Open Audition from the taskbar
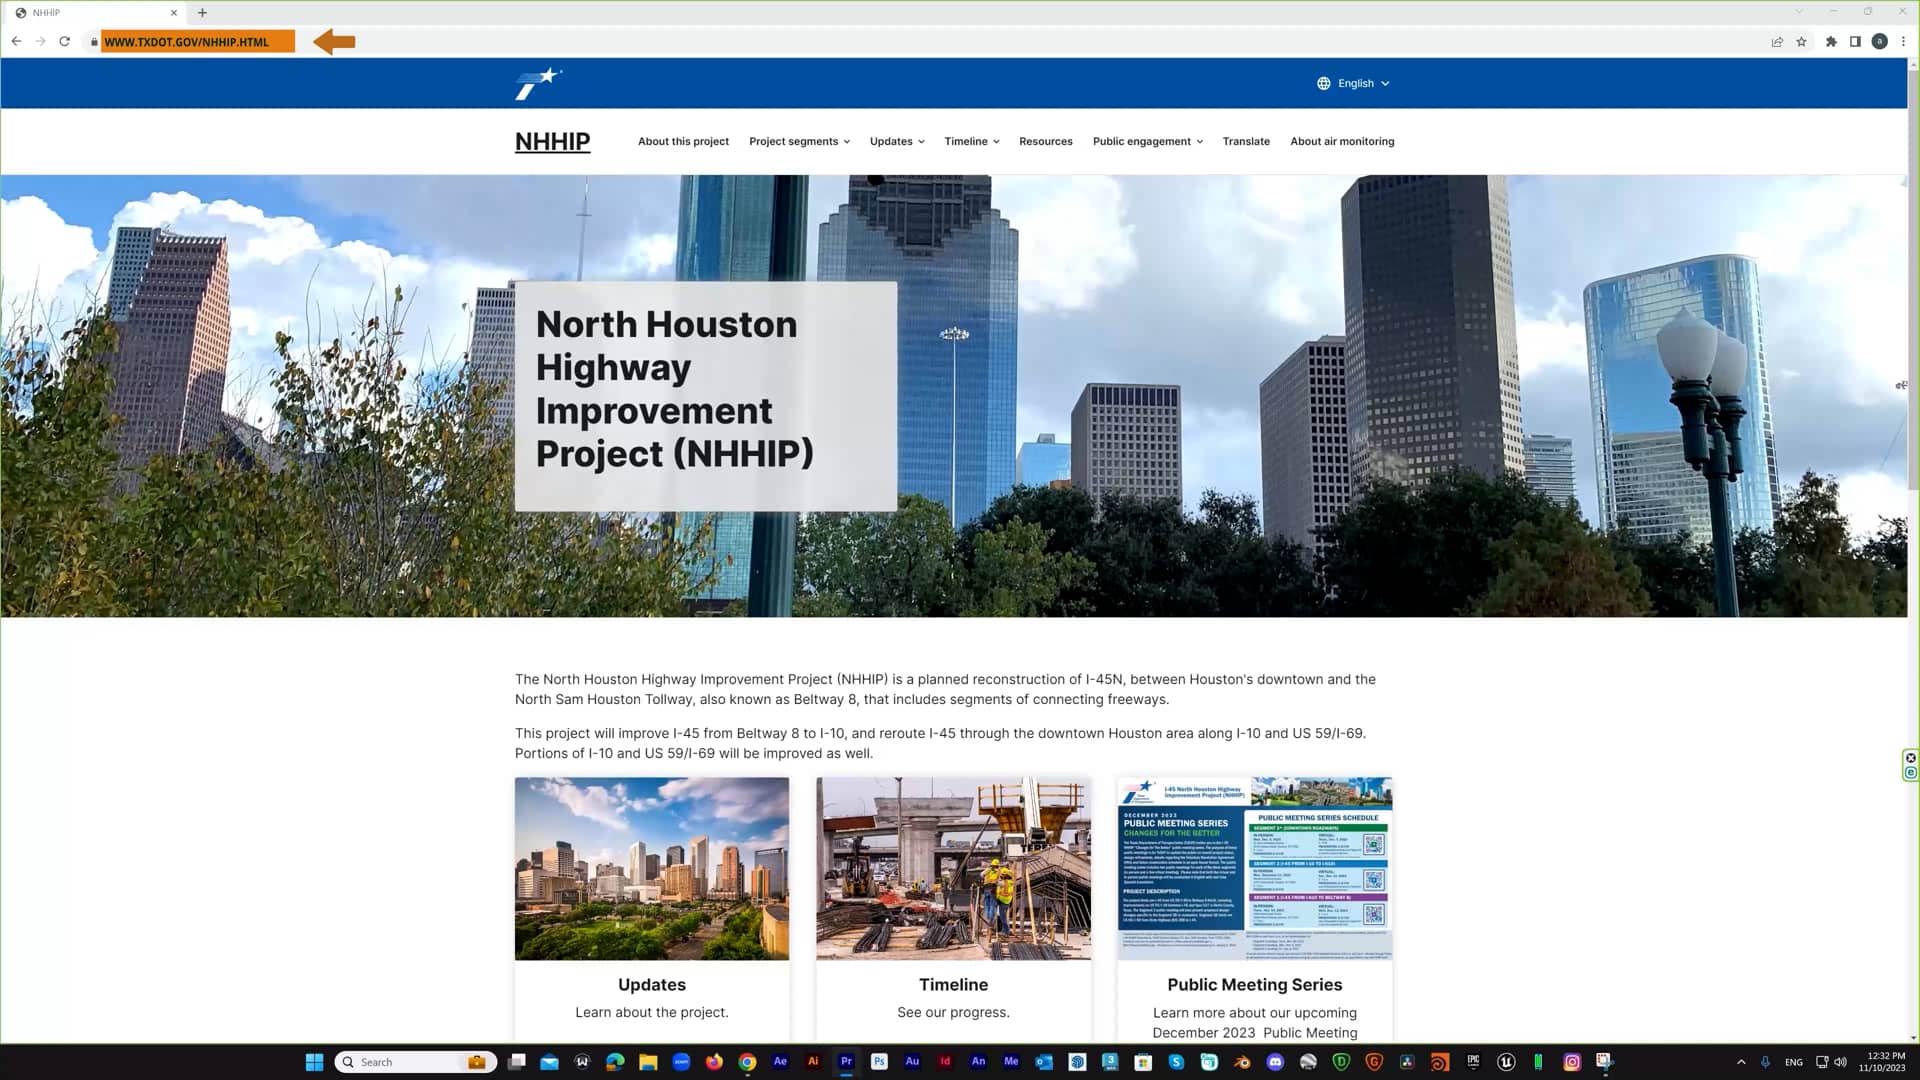 [911, 1062]
